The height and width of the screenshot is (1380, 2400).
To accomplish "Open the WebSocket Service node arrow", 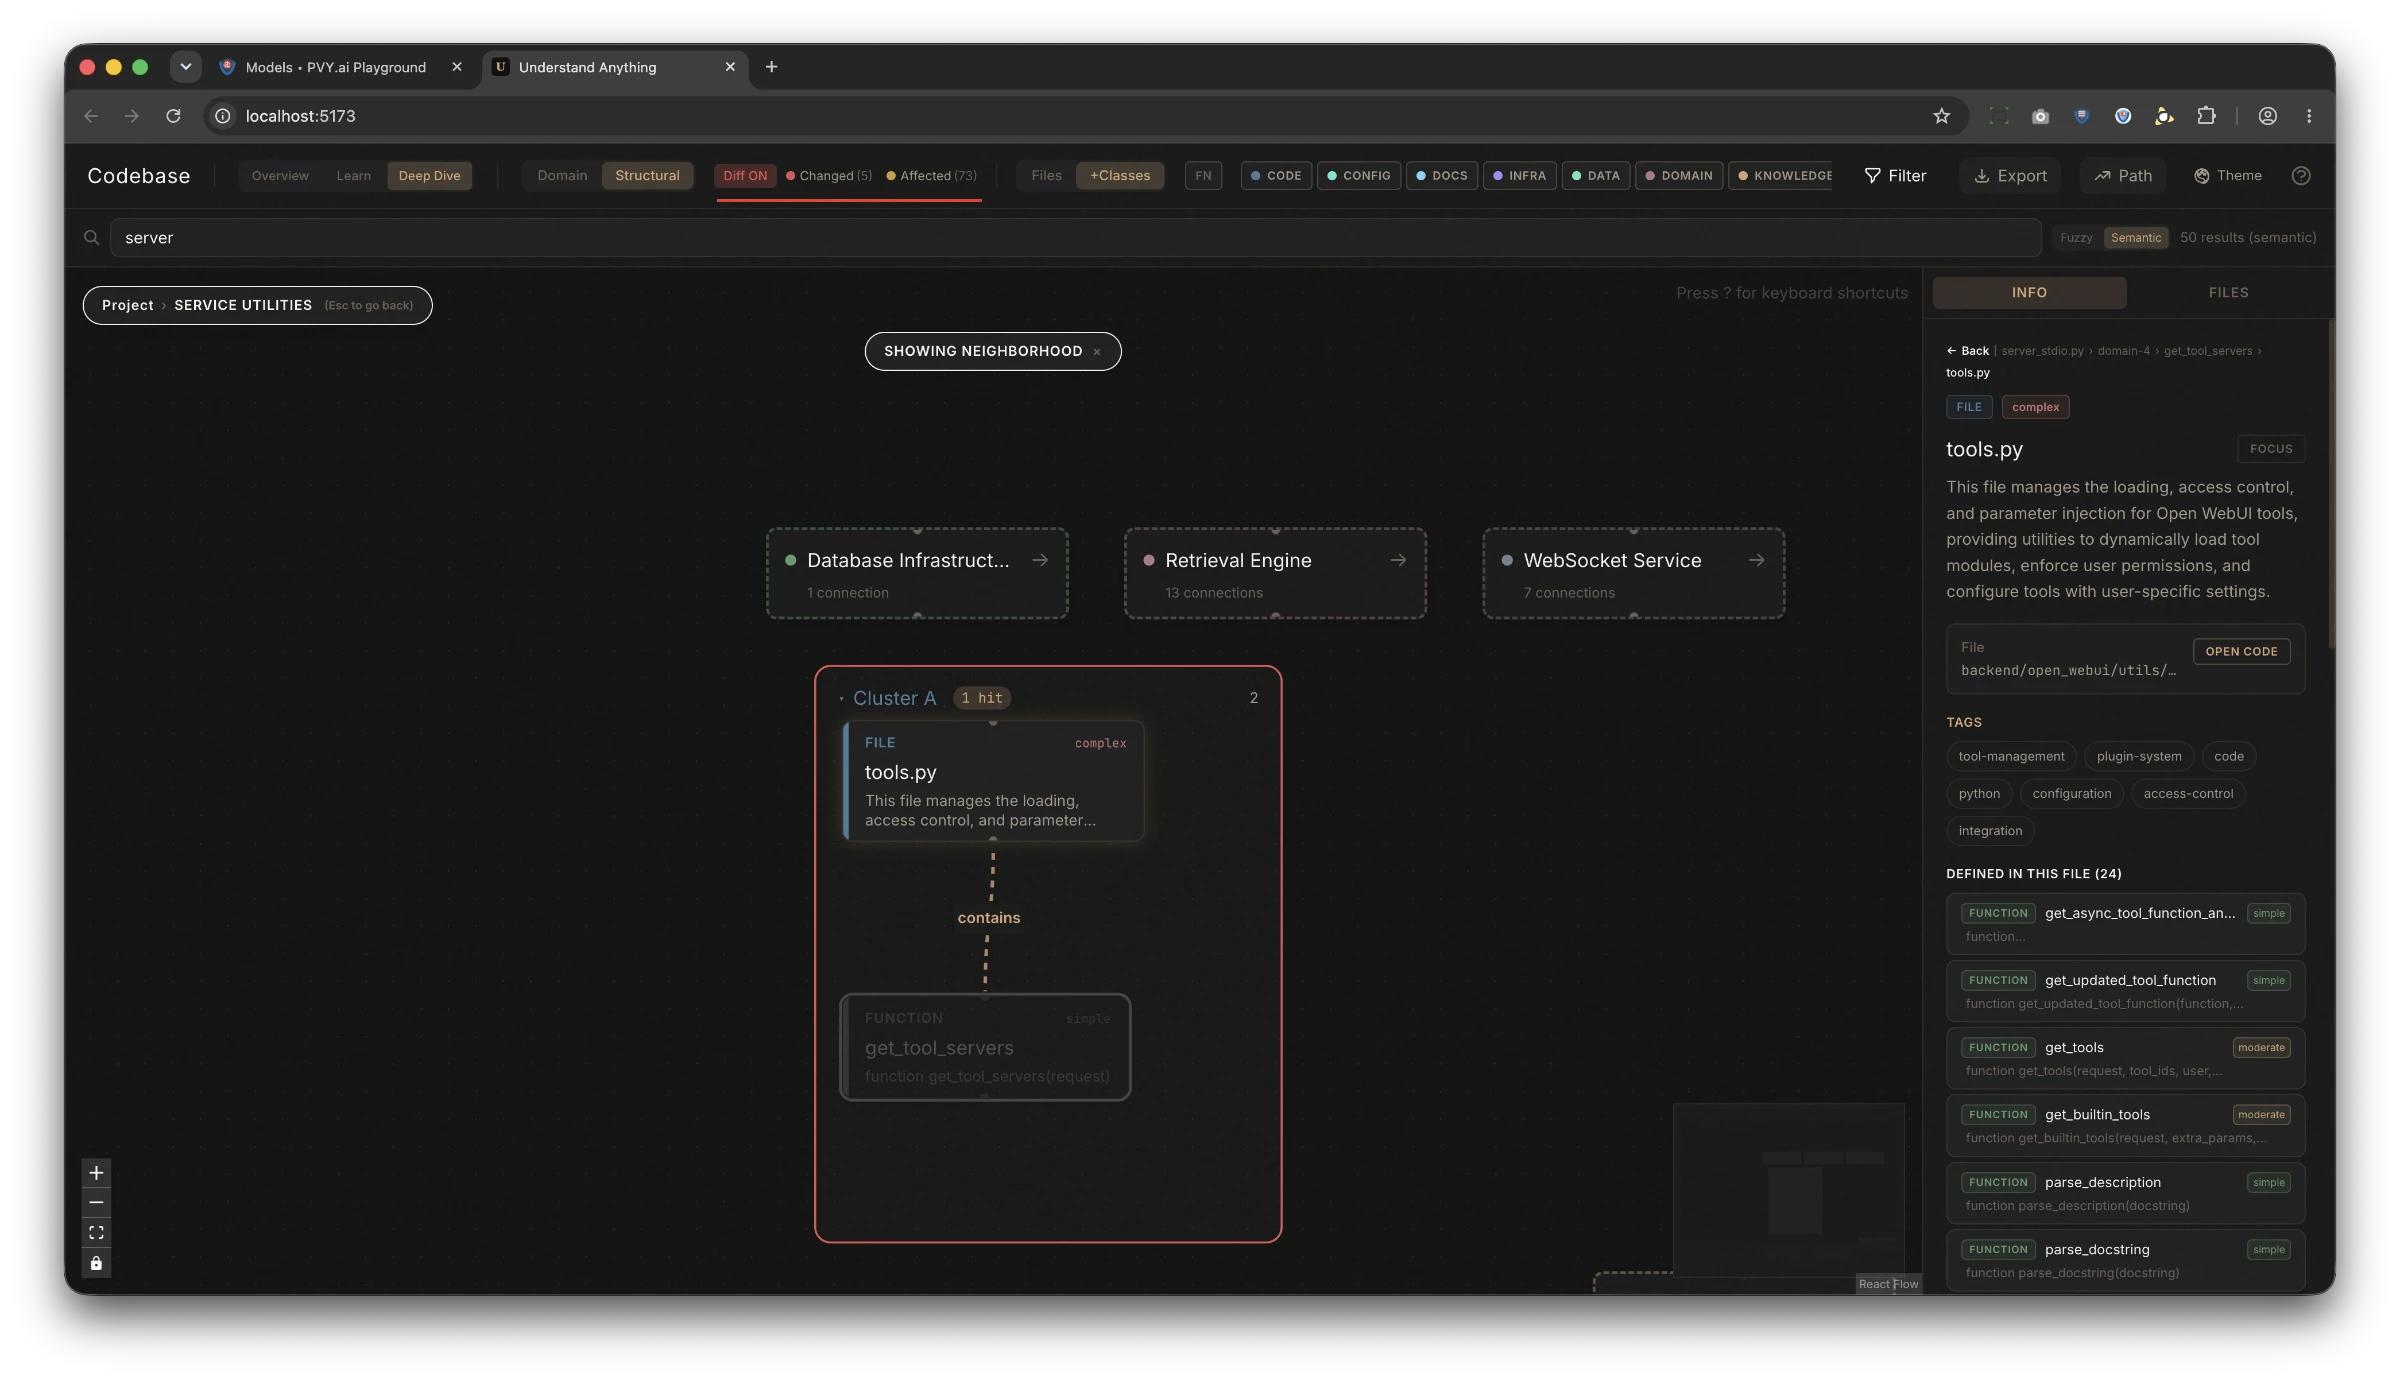I will tap(1756, 561).
